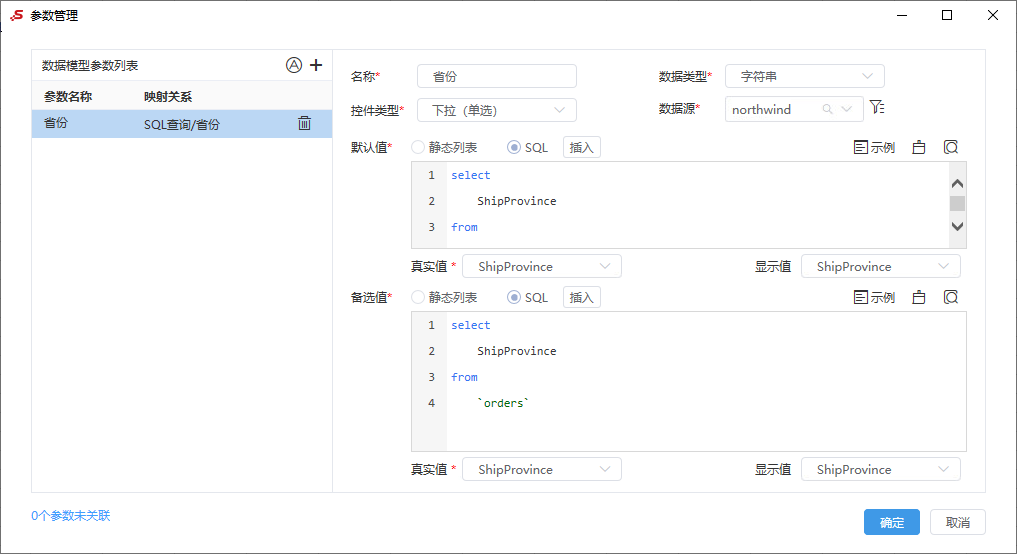Screen dimensions: 1017x554
Task: Expand the 数据类型 dropdown showing 字符串
Action: [x=804, y=76]
